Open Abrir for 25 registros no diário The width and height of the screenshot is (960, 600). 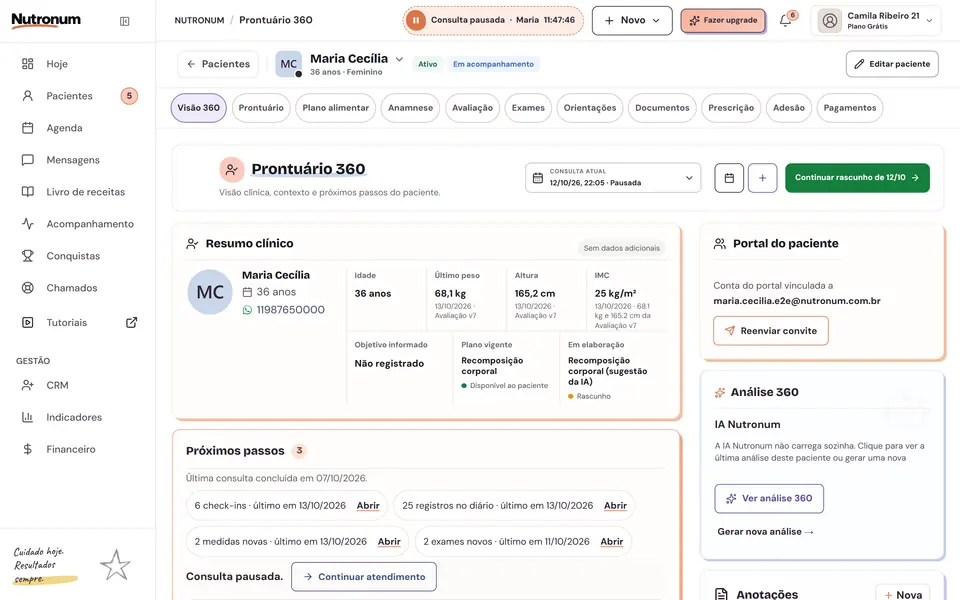615,506
